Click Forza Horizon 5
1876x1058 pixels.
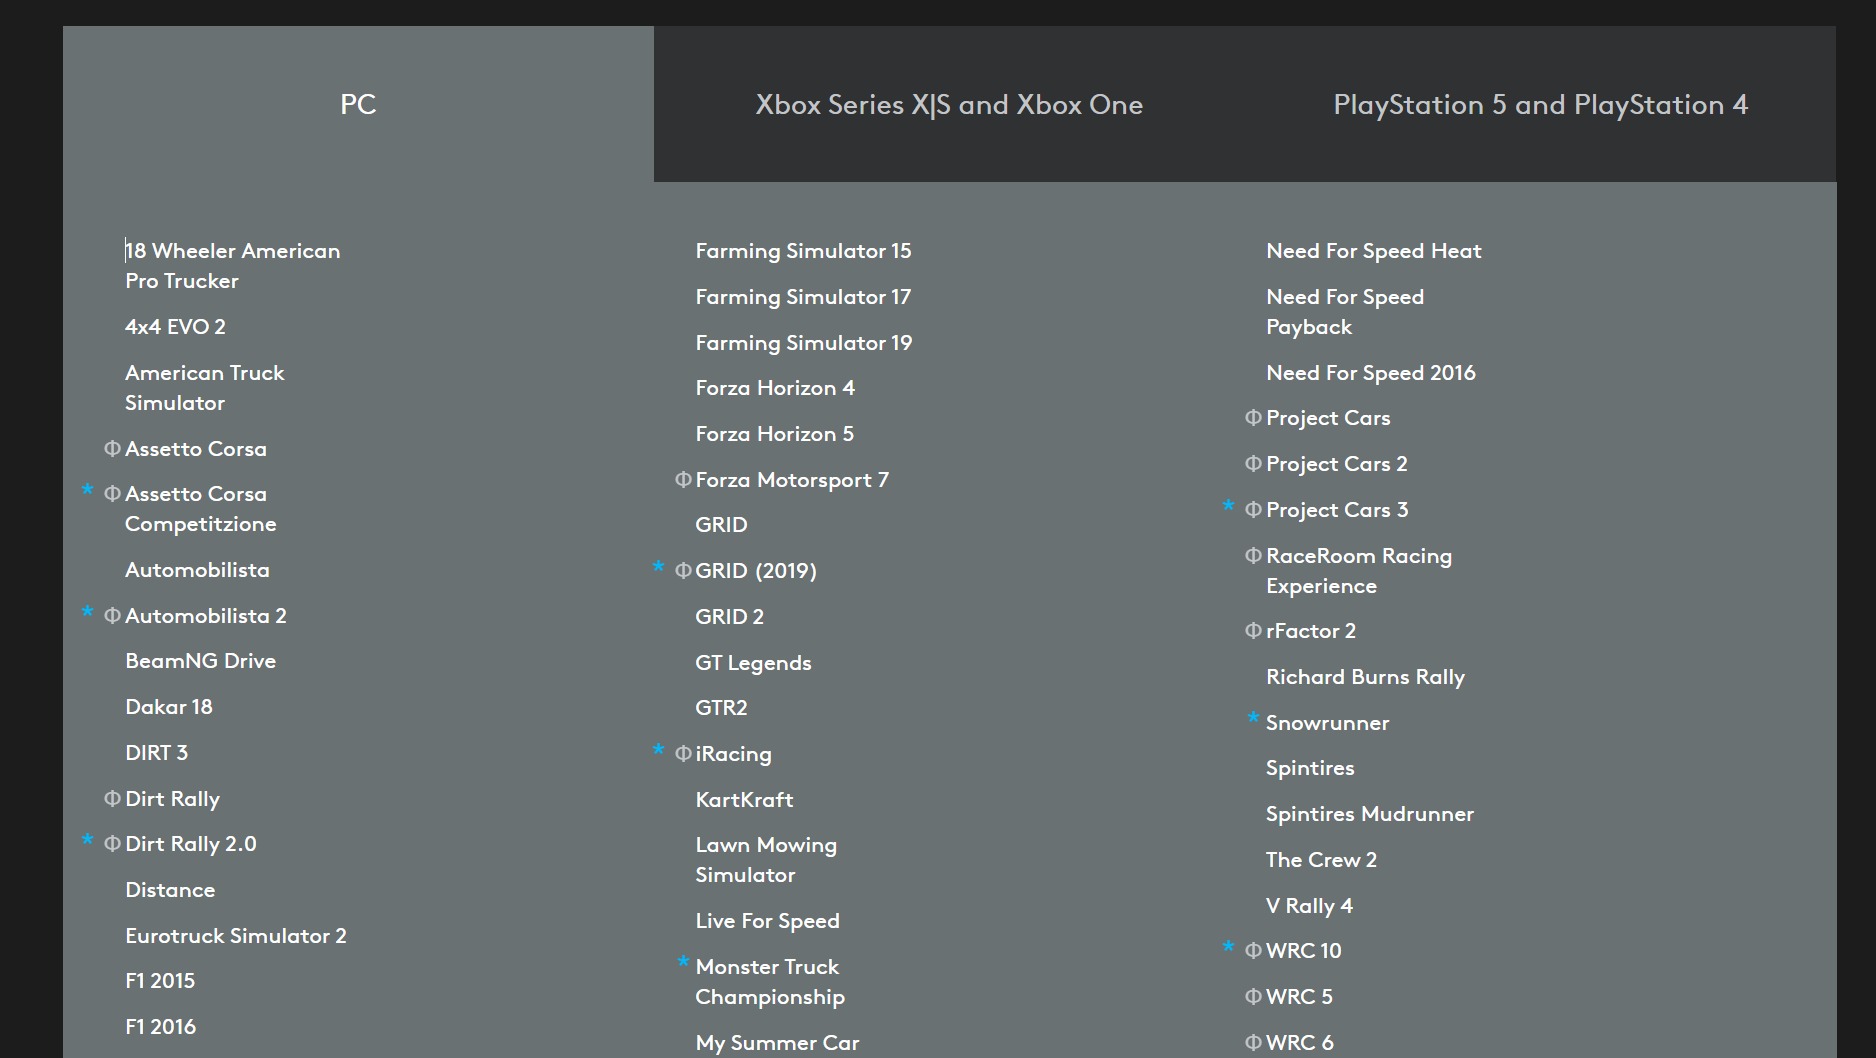(775, 434)
